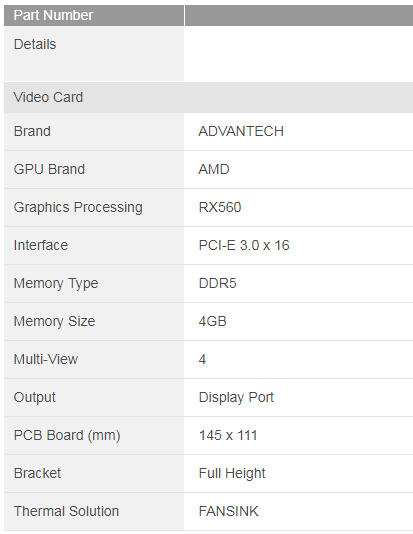Screen dimensions: 413x534
Task: Click the 4GB memory size value
Action: point(212,321)
